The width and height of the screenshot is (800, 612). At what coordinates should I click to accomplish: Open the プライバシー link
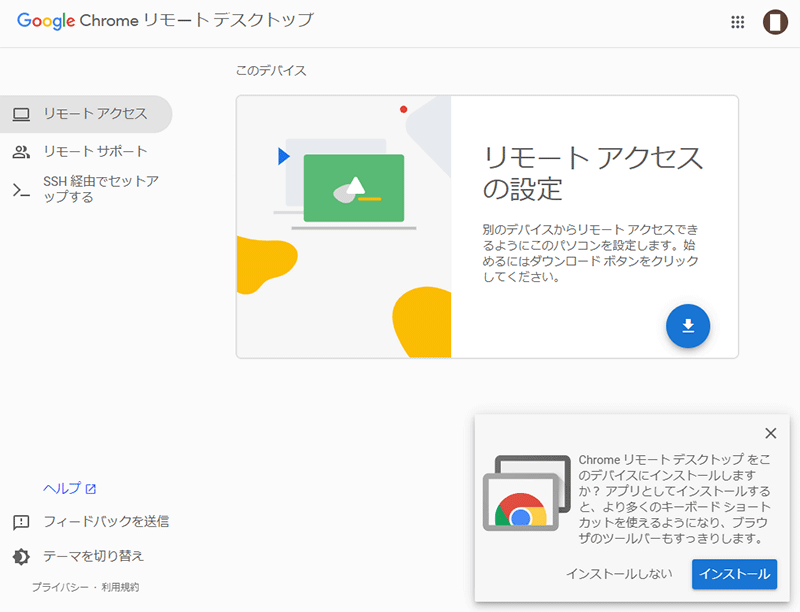pyautogui.click(x=60, y=587)
